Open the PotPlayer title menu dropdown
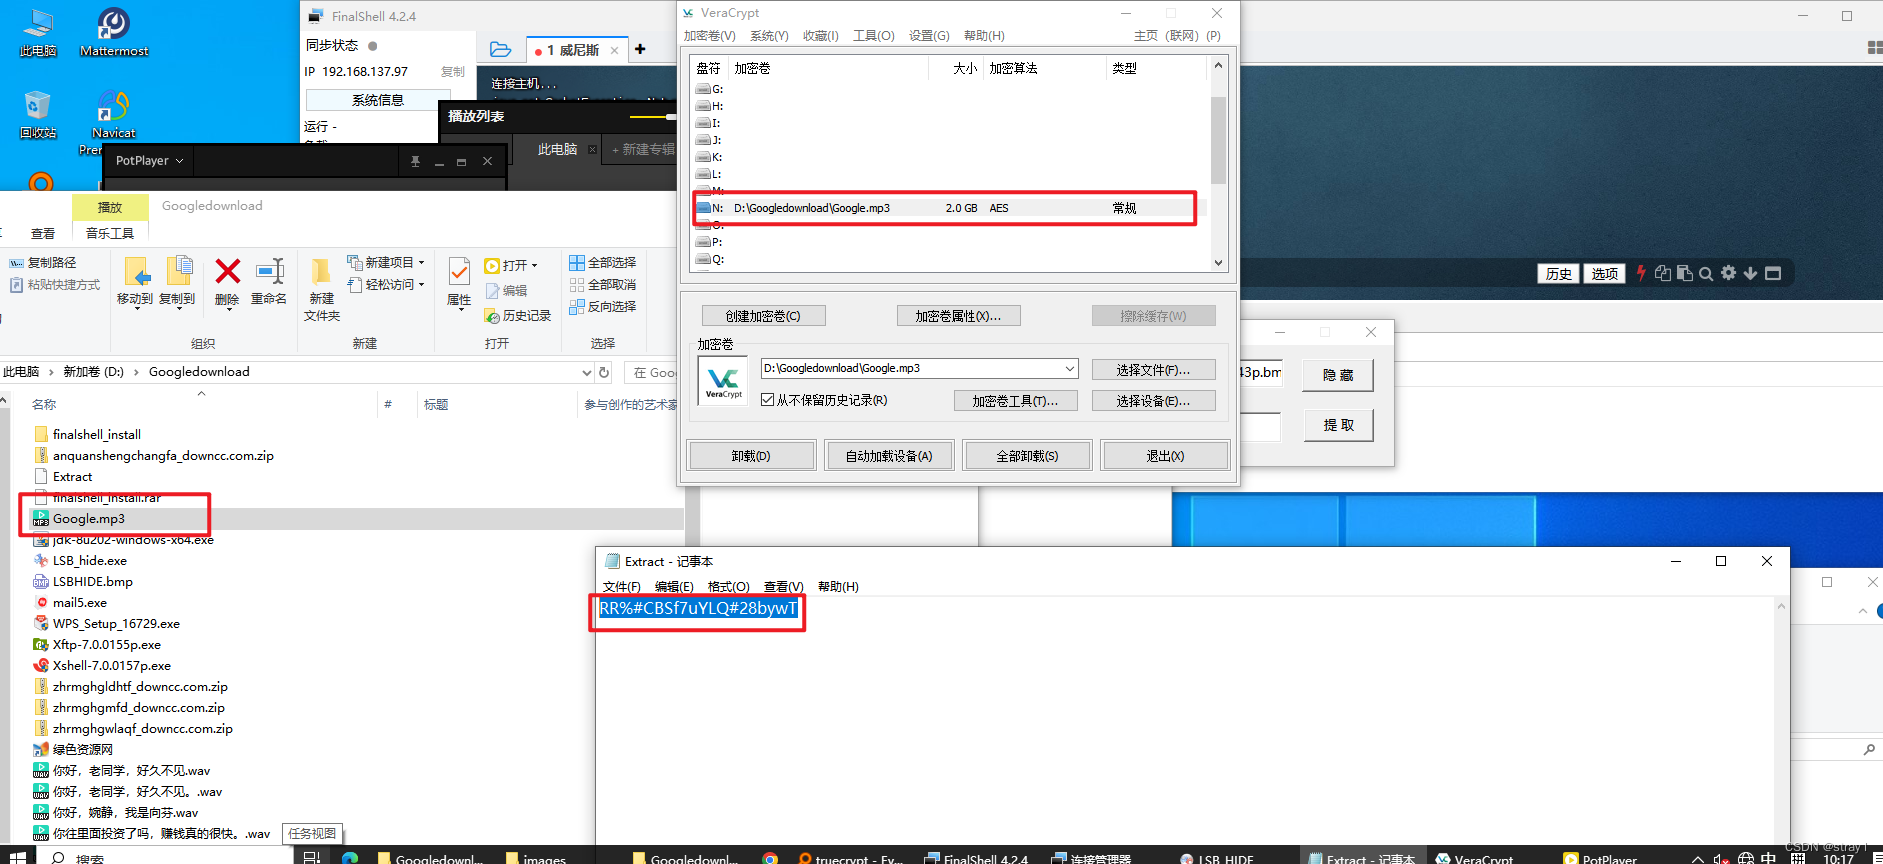This screenshot has width=1883, height=864. 150,161
